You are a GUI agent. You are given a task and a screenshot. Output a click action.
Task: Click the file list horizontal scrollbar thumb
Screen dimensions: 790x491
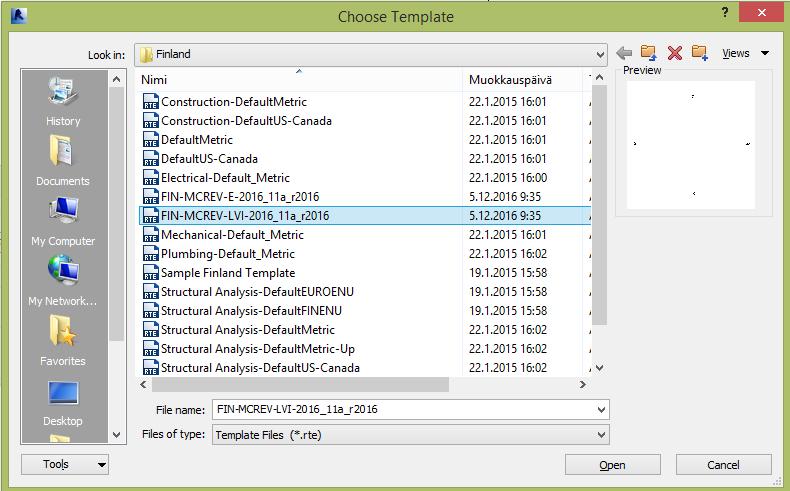click(300, 384)
